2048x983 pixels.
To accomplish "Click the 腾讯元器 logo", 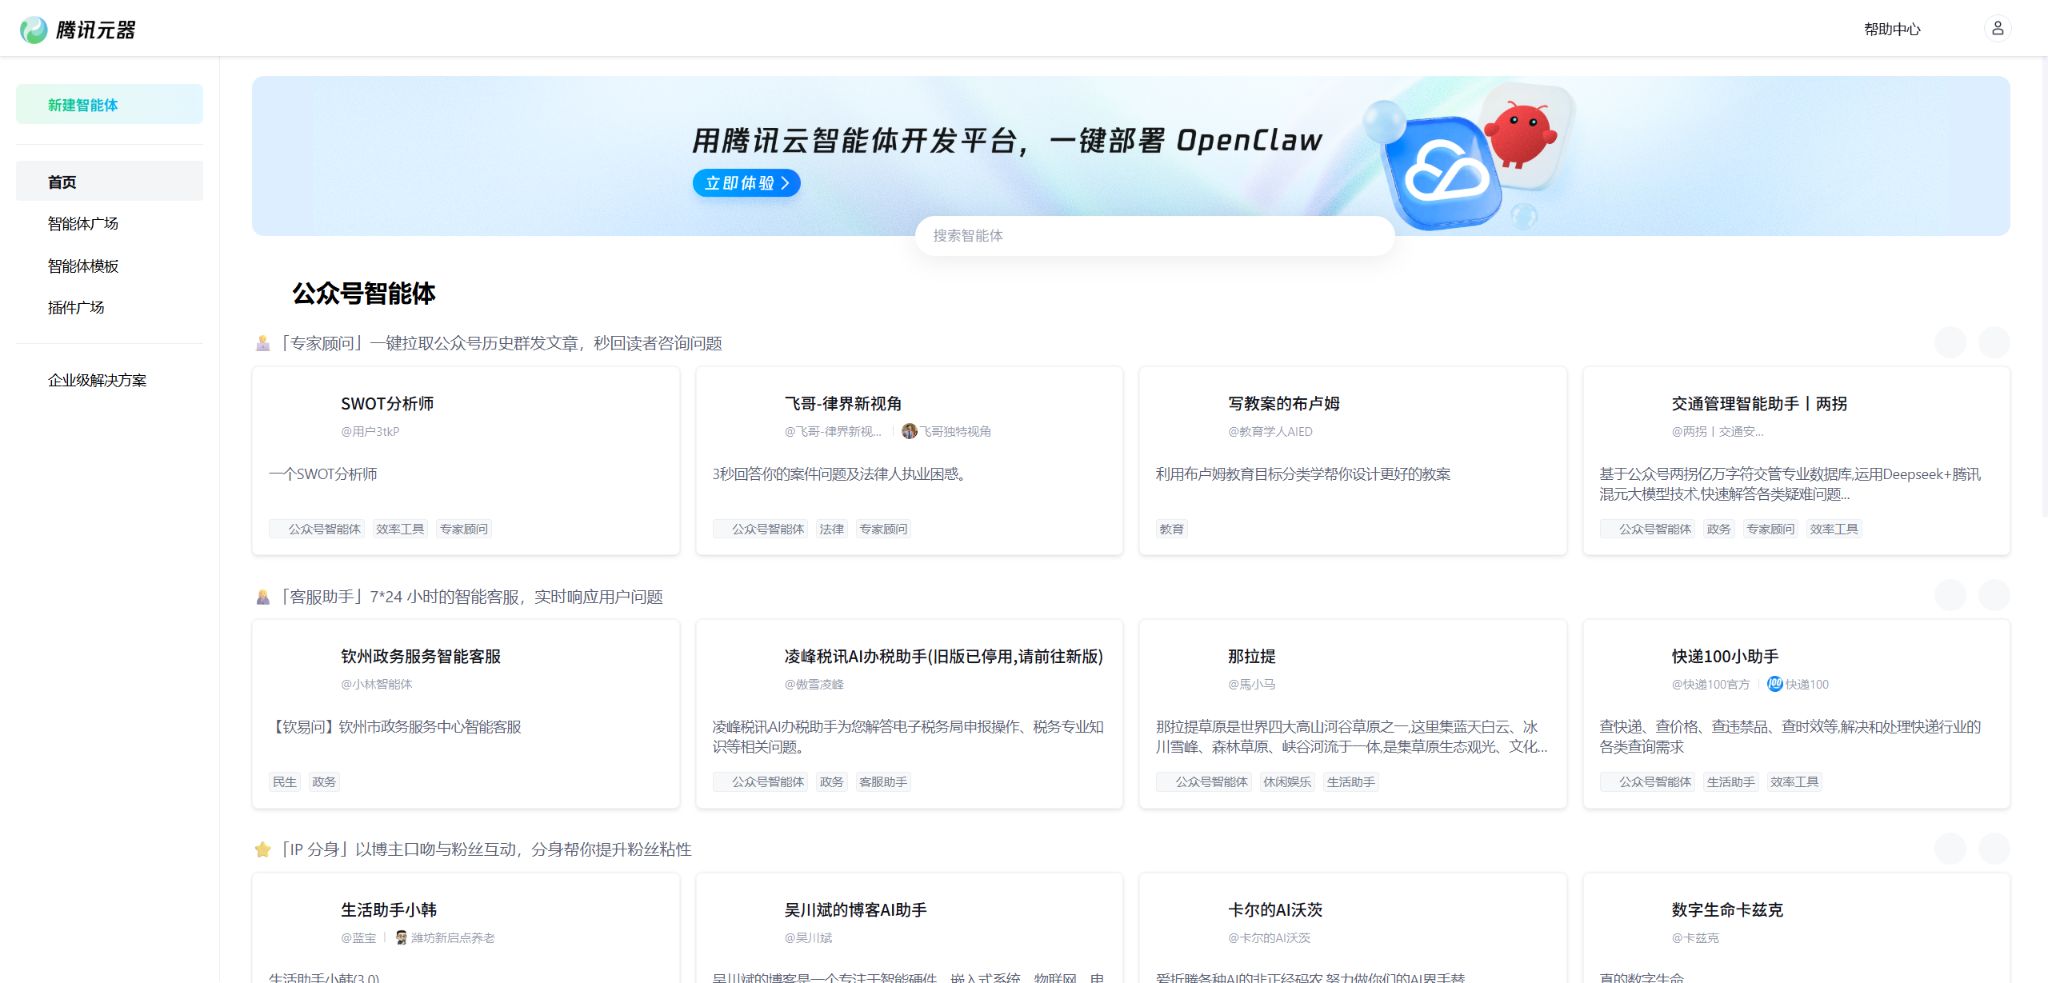I will [x=78, y=30].
